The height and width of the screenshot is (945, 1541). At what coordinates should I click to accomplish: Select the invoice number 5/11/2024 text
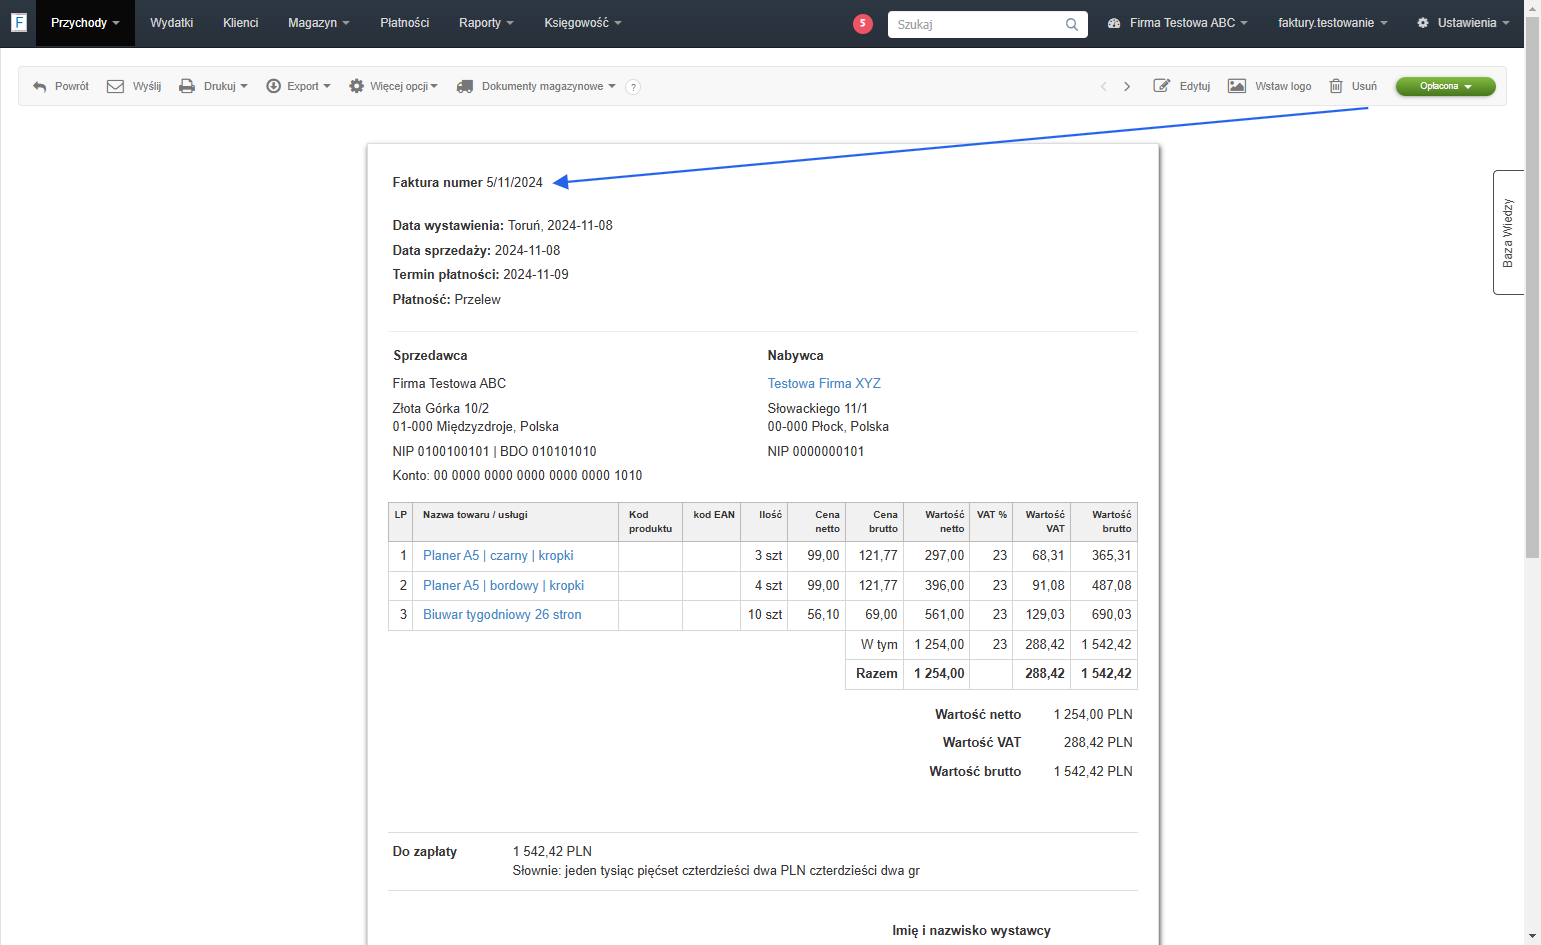[515, 183]
